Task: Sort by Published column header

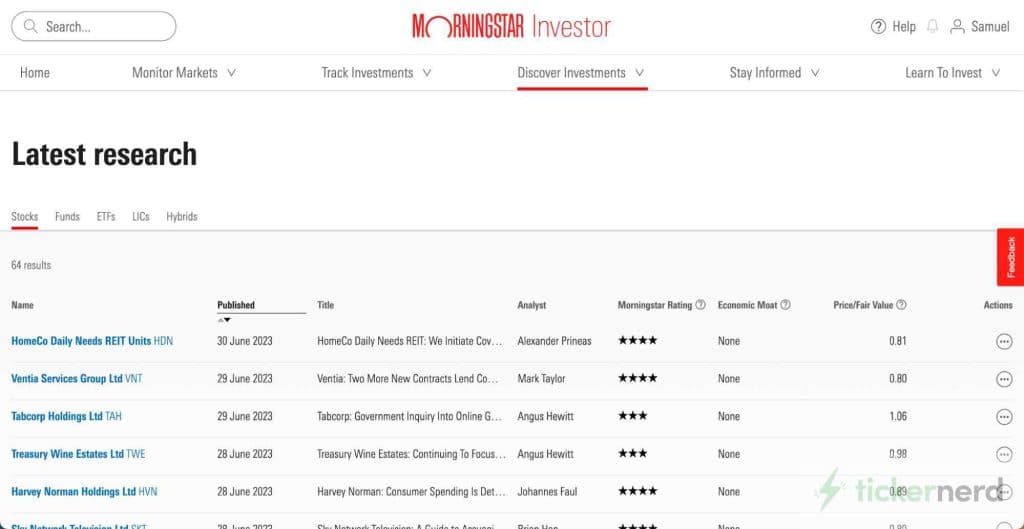Action: tap(236, 305)
